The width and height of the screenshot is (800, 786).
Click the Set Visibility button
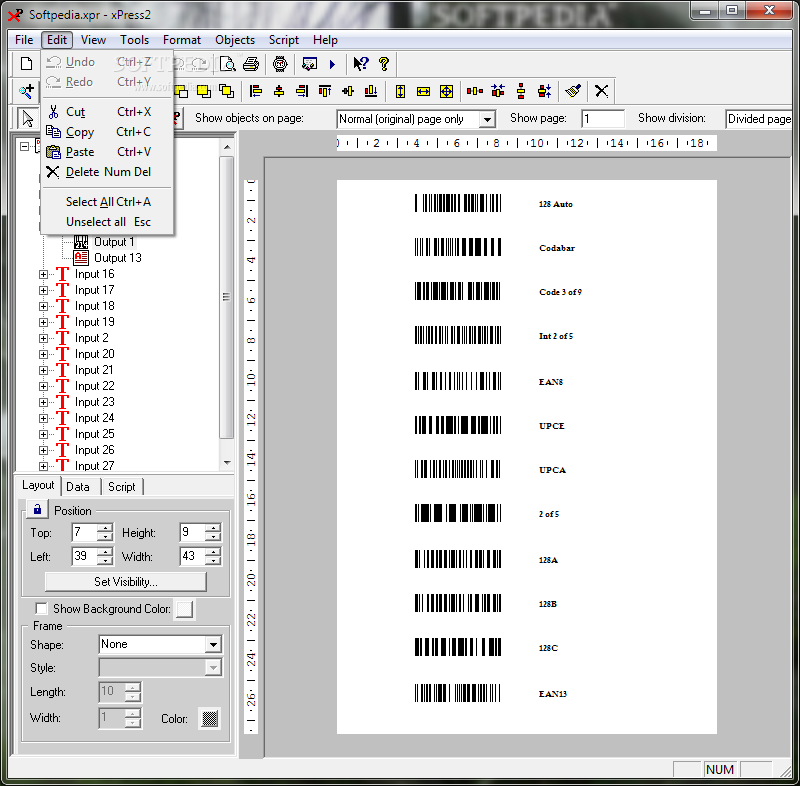pyautogui.click(x=126, y=581)
